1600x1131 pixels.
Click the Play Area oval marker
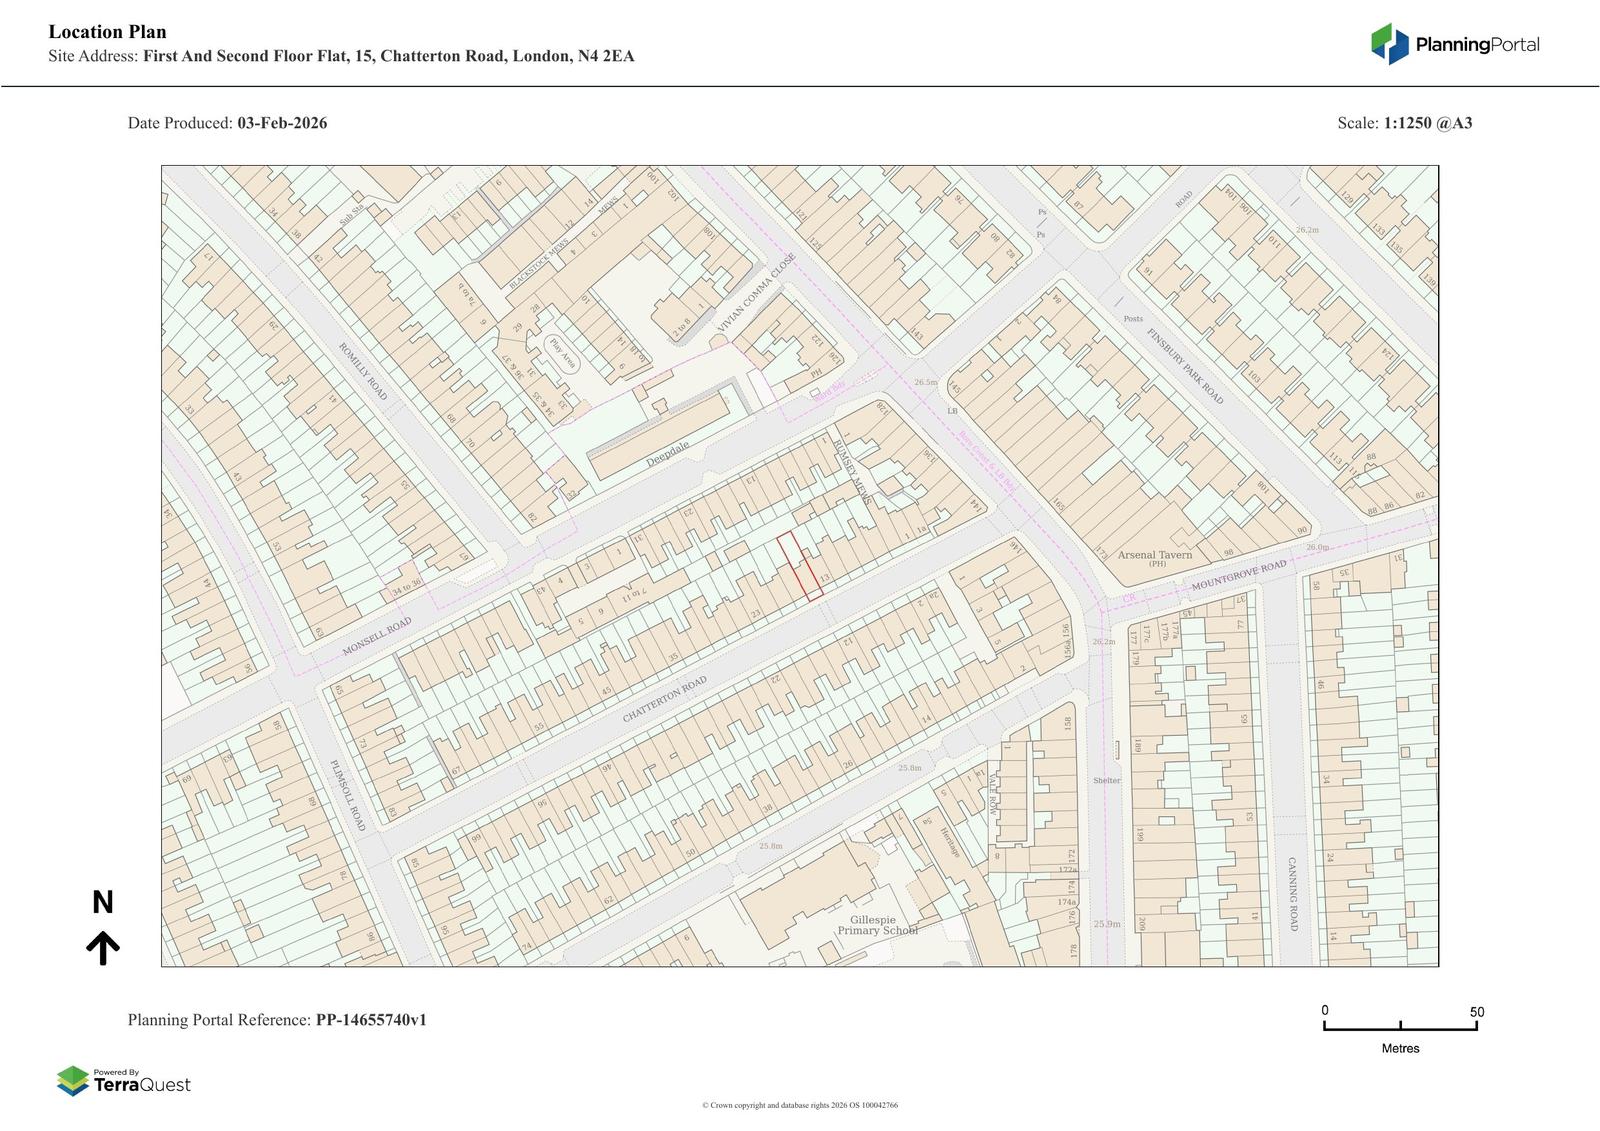pos(562,353)
